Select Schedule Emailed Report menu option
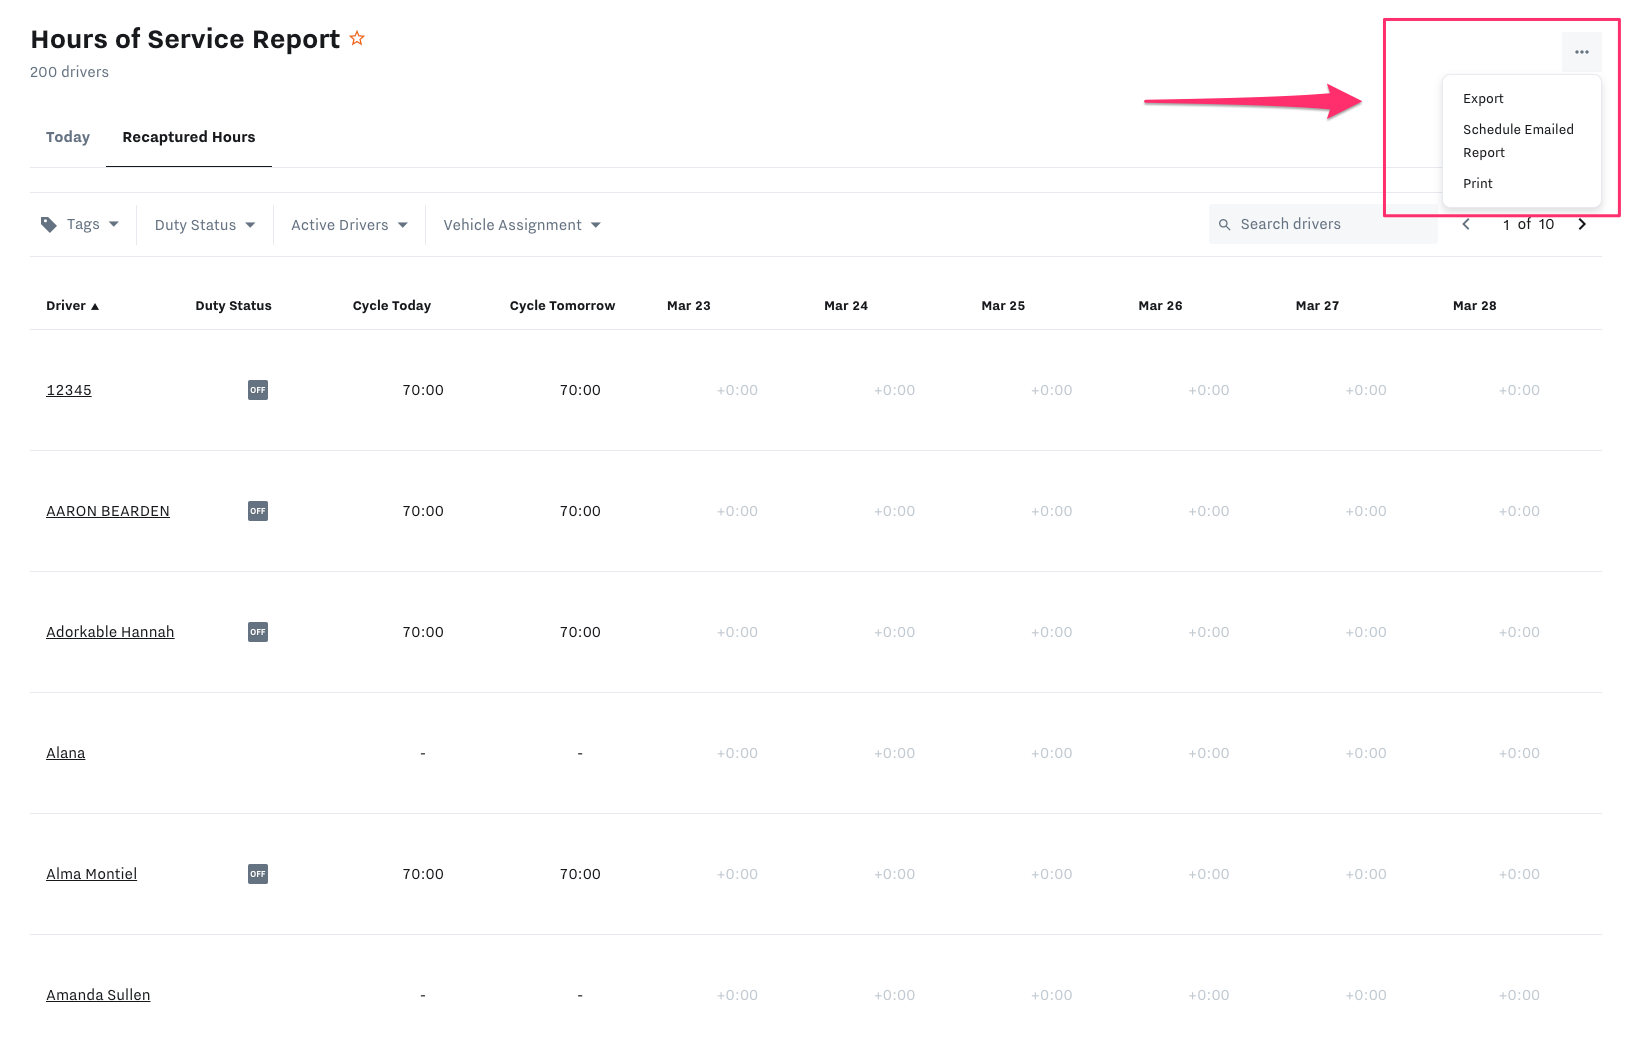 click(1518, 141)
